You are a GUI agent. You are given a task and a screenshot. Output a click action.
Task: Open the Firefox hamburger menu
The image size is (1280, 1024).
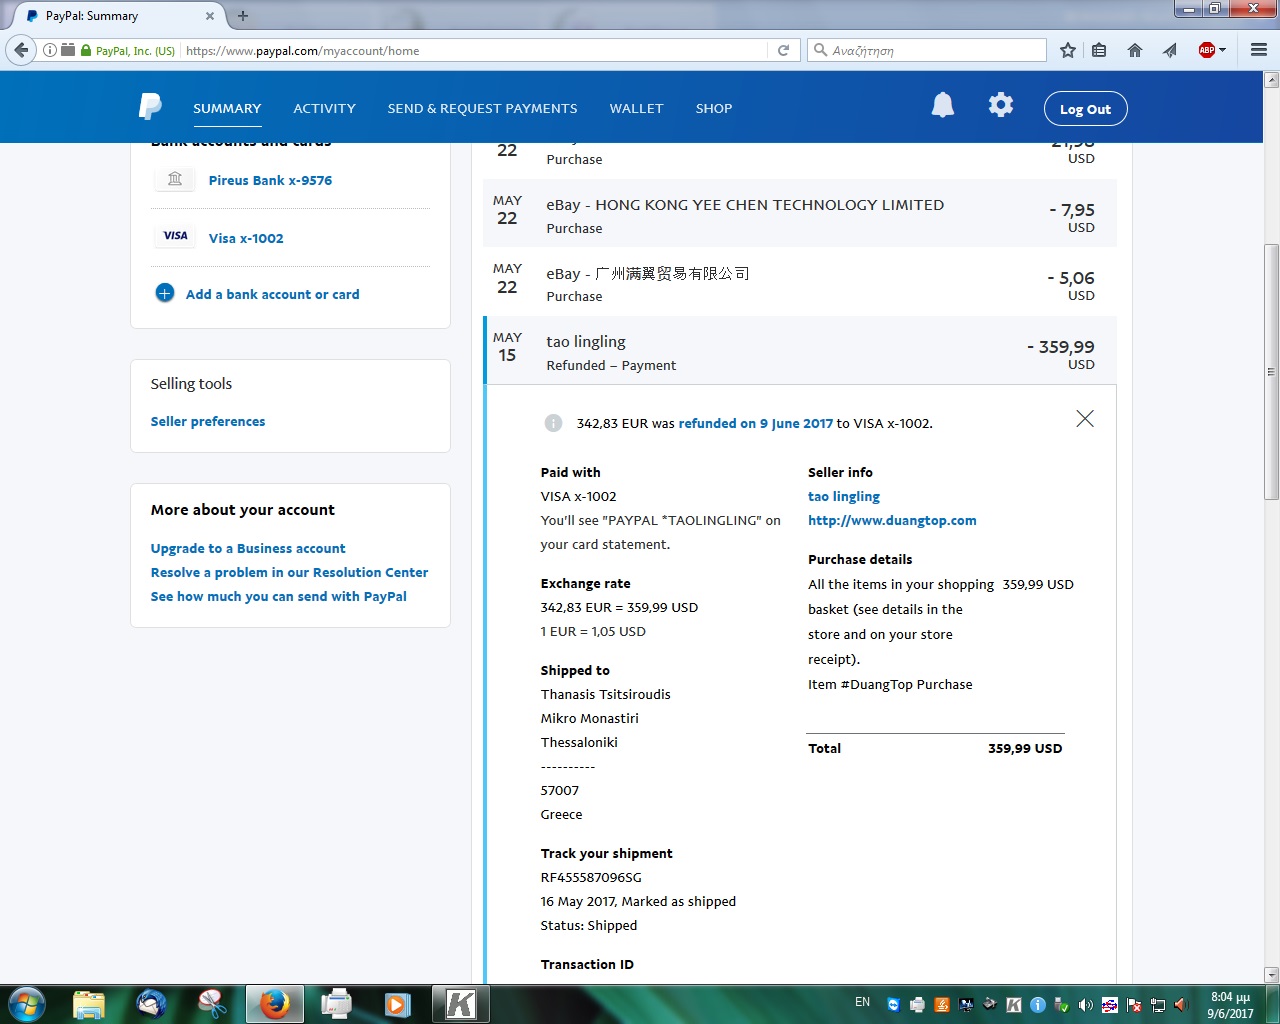(1258, 50)
